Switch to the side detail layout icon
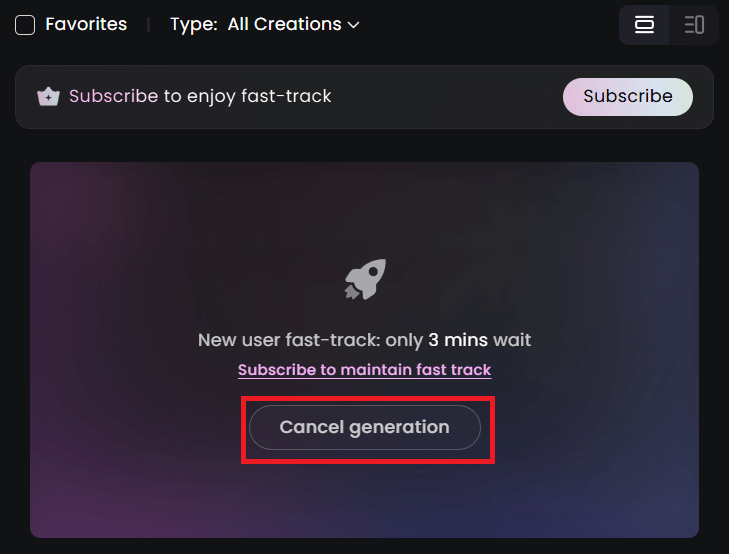This screenshot has width=729, height=554. click(x=694, y=25)
